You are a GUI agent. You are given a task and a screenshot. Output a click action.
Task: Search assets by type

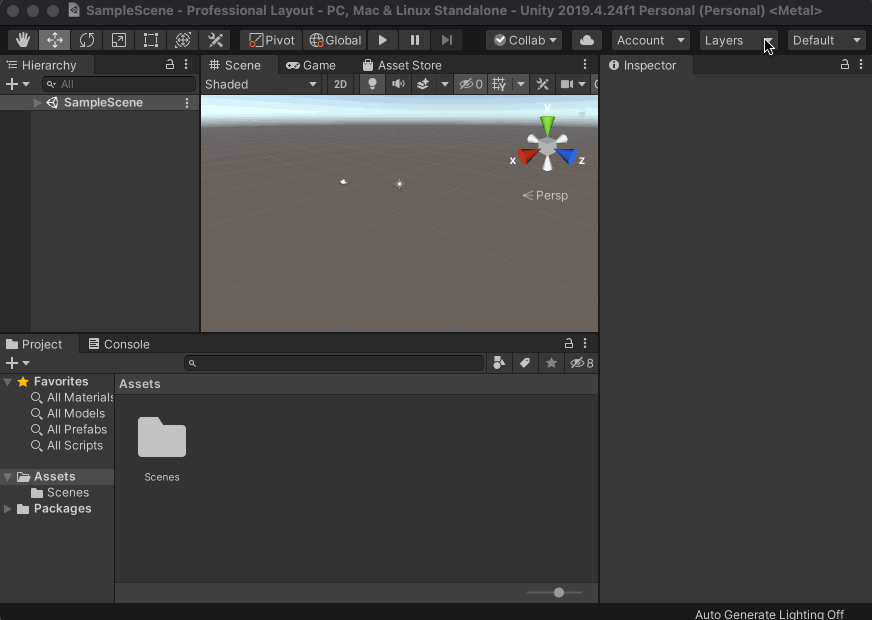[x=499, y=363]
